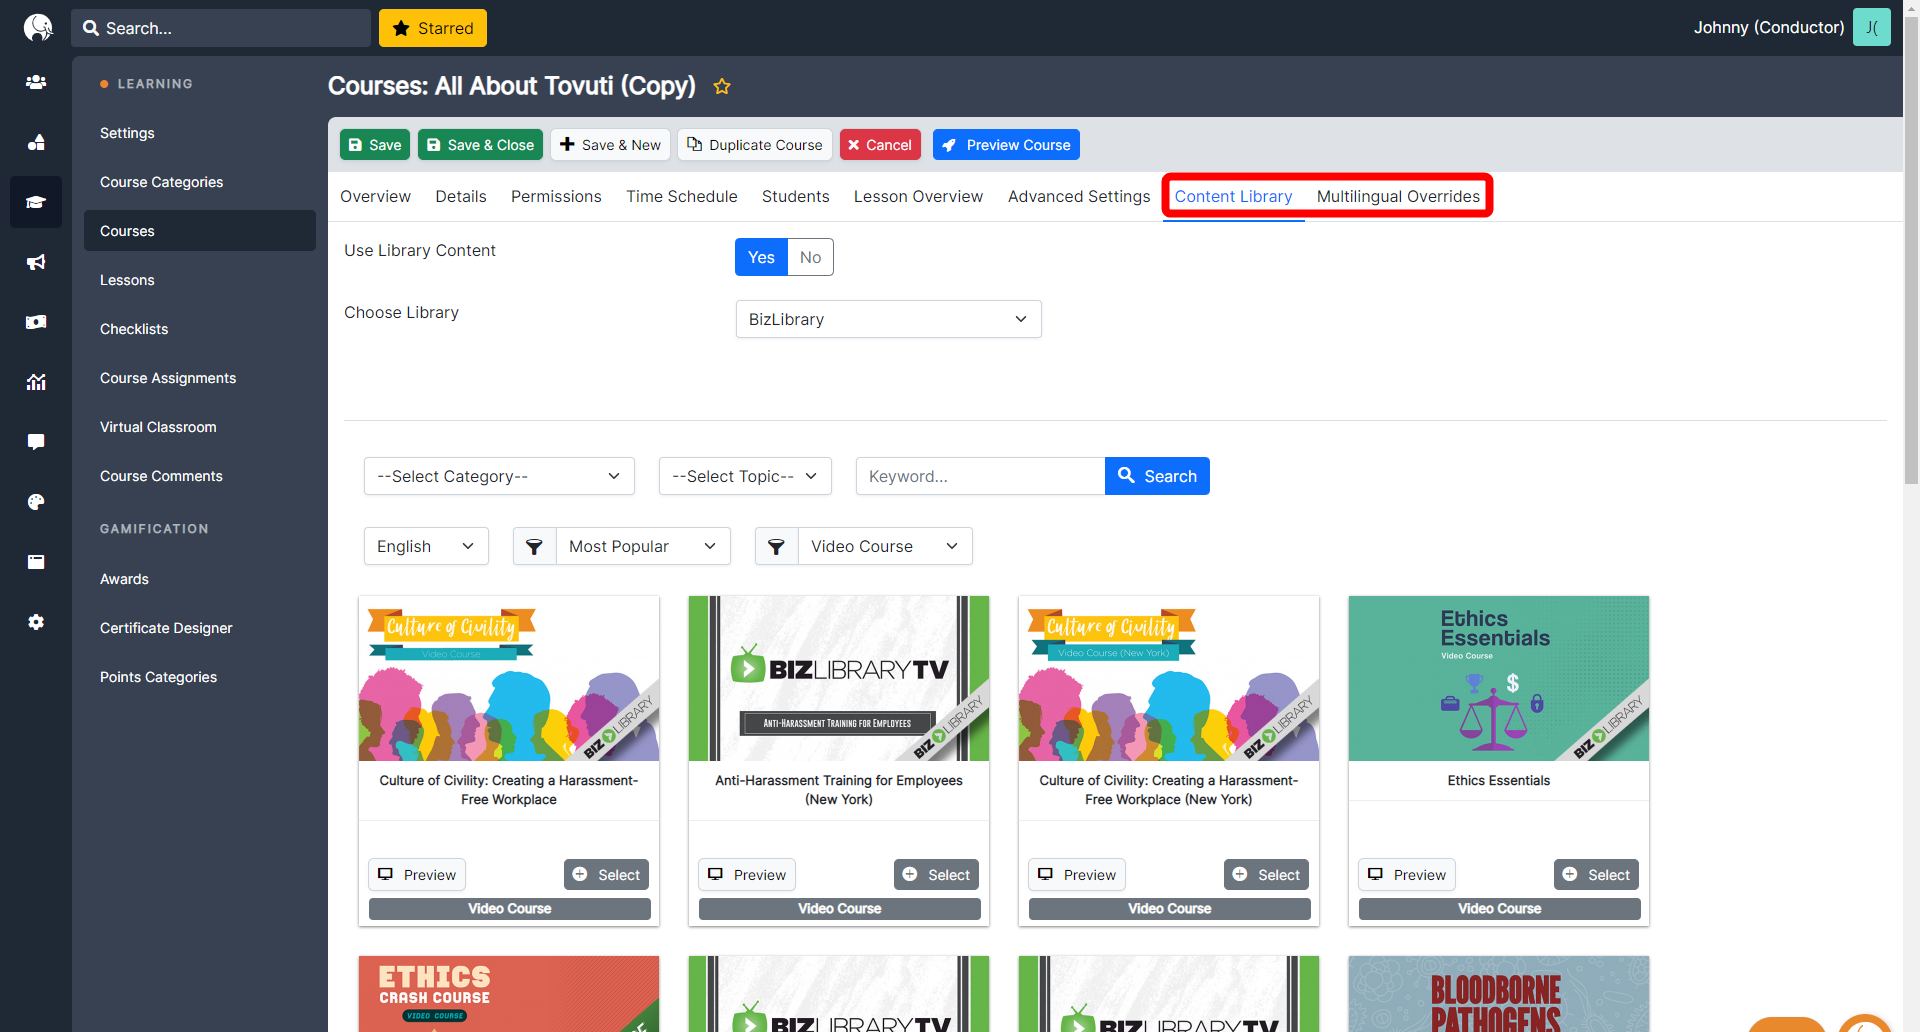The height and width of the screenshot is (1032, 1920).
Task: Open Courses in the sidebar
Action: 200,231
